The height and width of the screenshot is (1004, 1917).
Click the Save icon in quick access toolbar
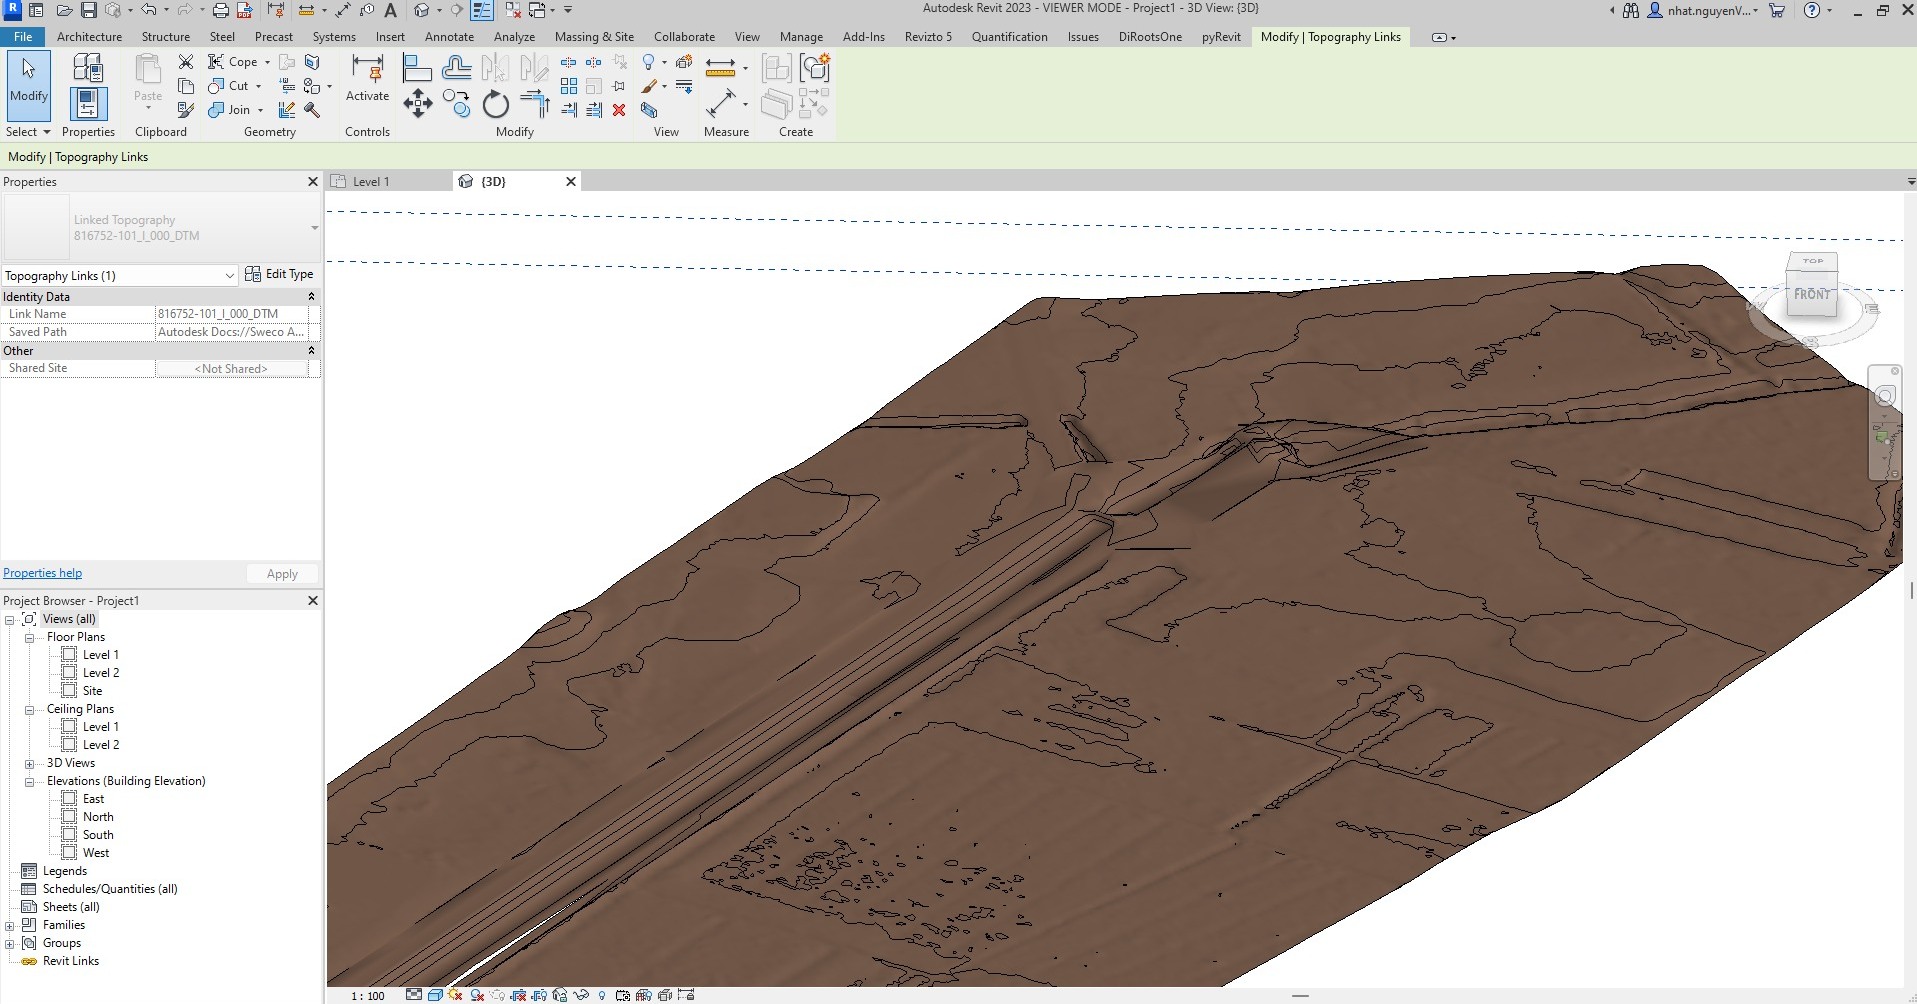89,10
